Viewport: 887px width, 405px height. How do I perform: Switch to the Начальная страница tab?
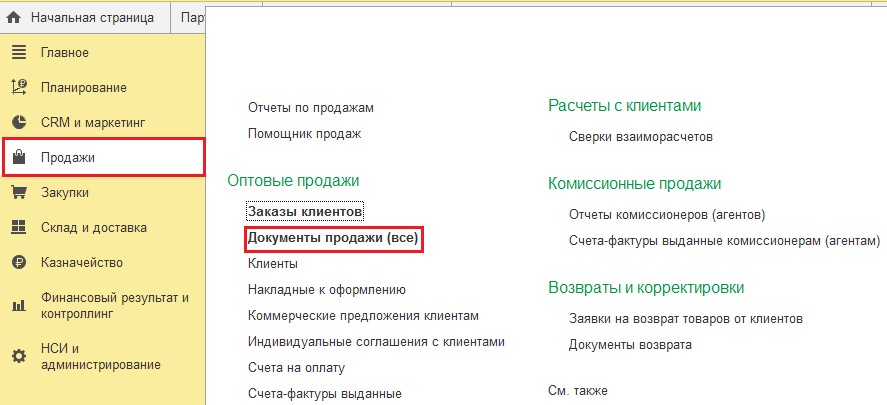[x=85, y=18]
